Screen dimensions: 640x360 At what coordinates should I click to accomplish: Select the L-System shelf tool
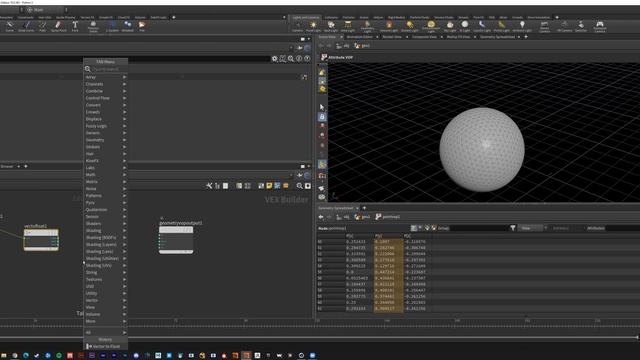pyautogui.click(x=112, y=27)
